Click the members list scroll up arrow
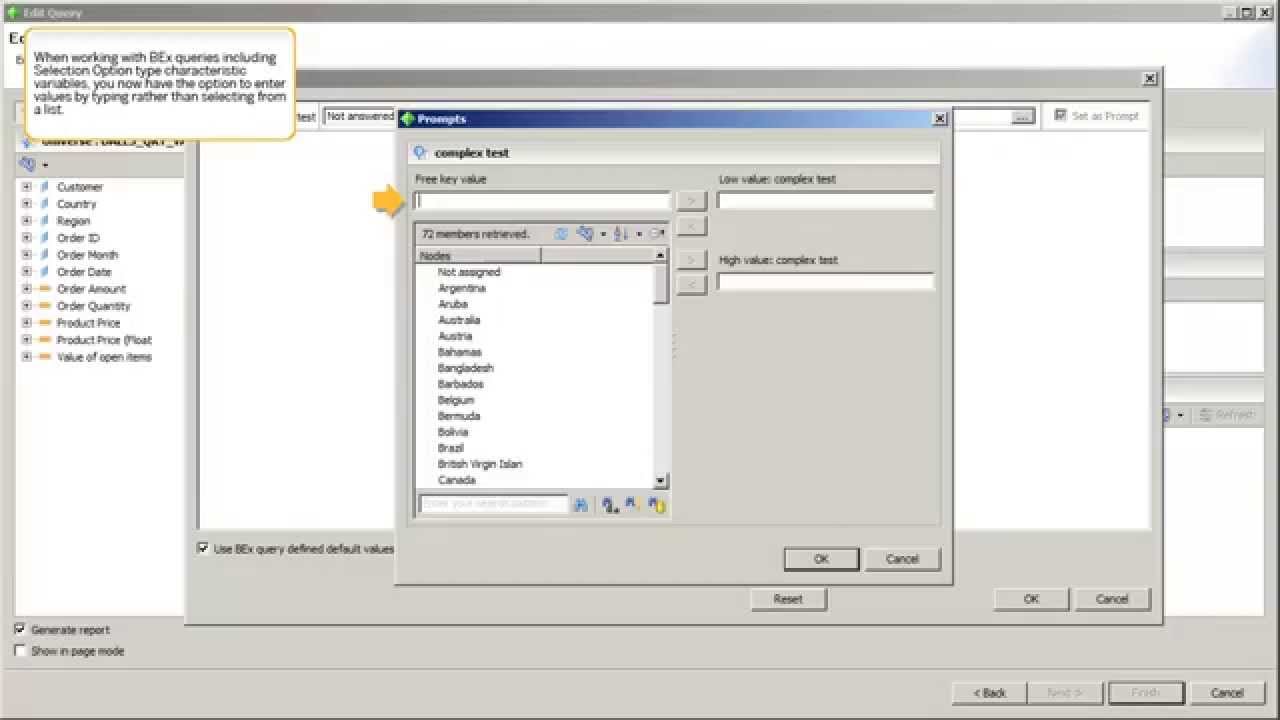The width and height of the screenshot is (1280, 720). point(660,256)
